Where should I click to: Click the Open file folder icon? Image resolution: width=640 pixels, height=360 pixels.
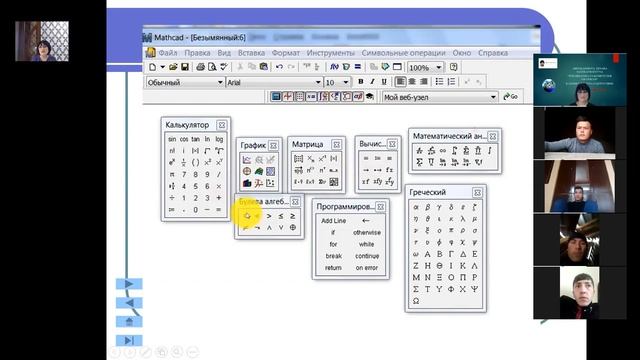pos(173,67)
